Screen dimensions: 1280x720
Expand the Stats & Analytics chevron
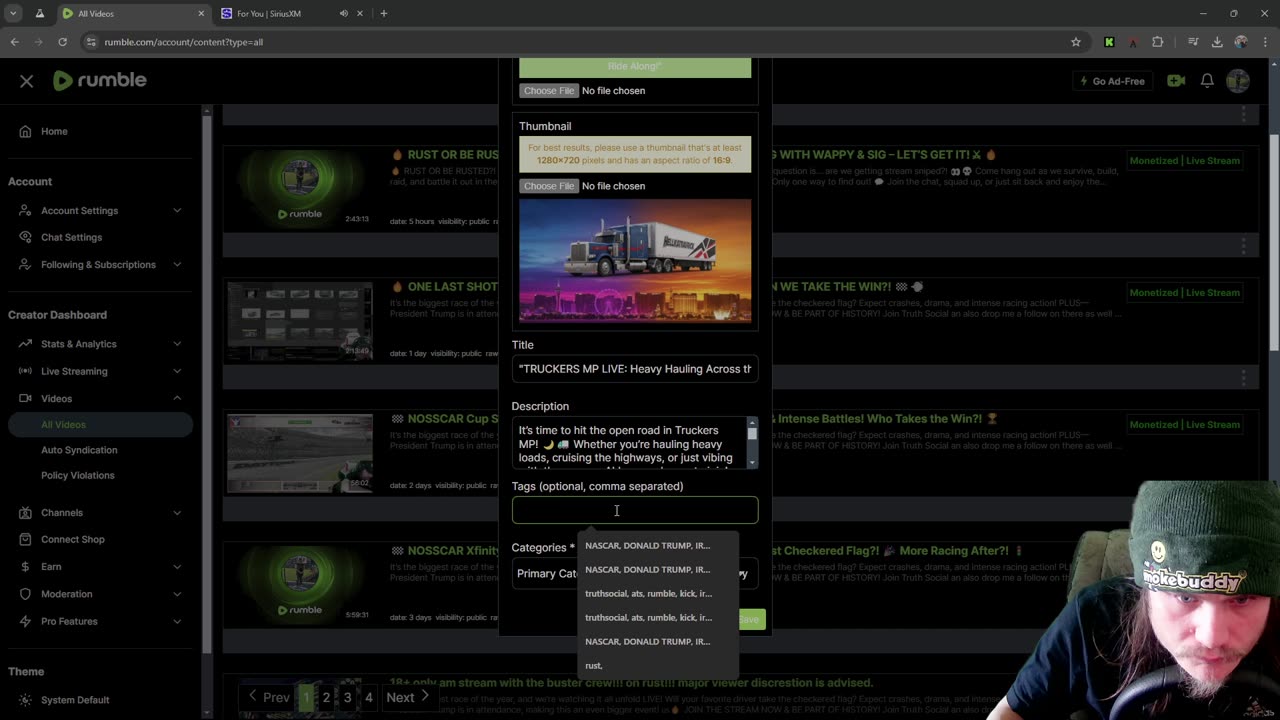[177, 344]
